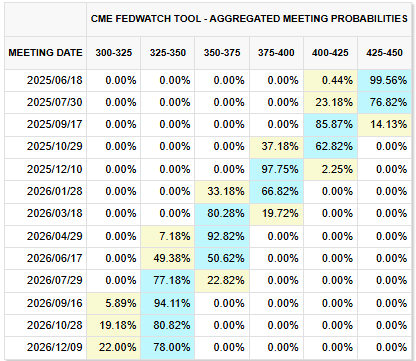Screen dimensions: 416x361
Task: Click the 5.89% cell for 2026/09/16
Action: click(114, 303)
